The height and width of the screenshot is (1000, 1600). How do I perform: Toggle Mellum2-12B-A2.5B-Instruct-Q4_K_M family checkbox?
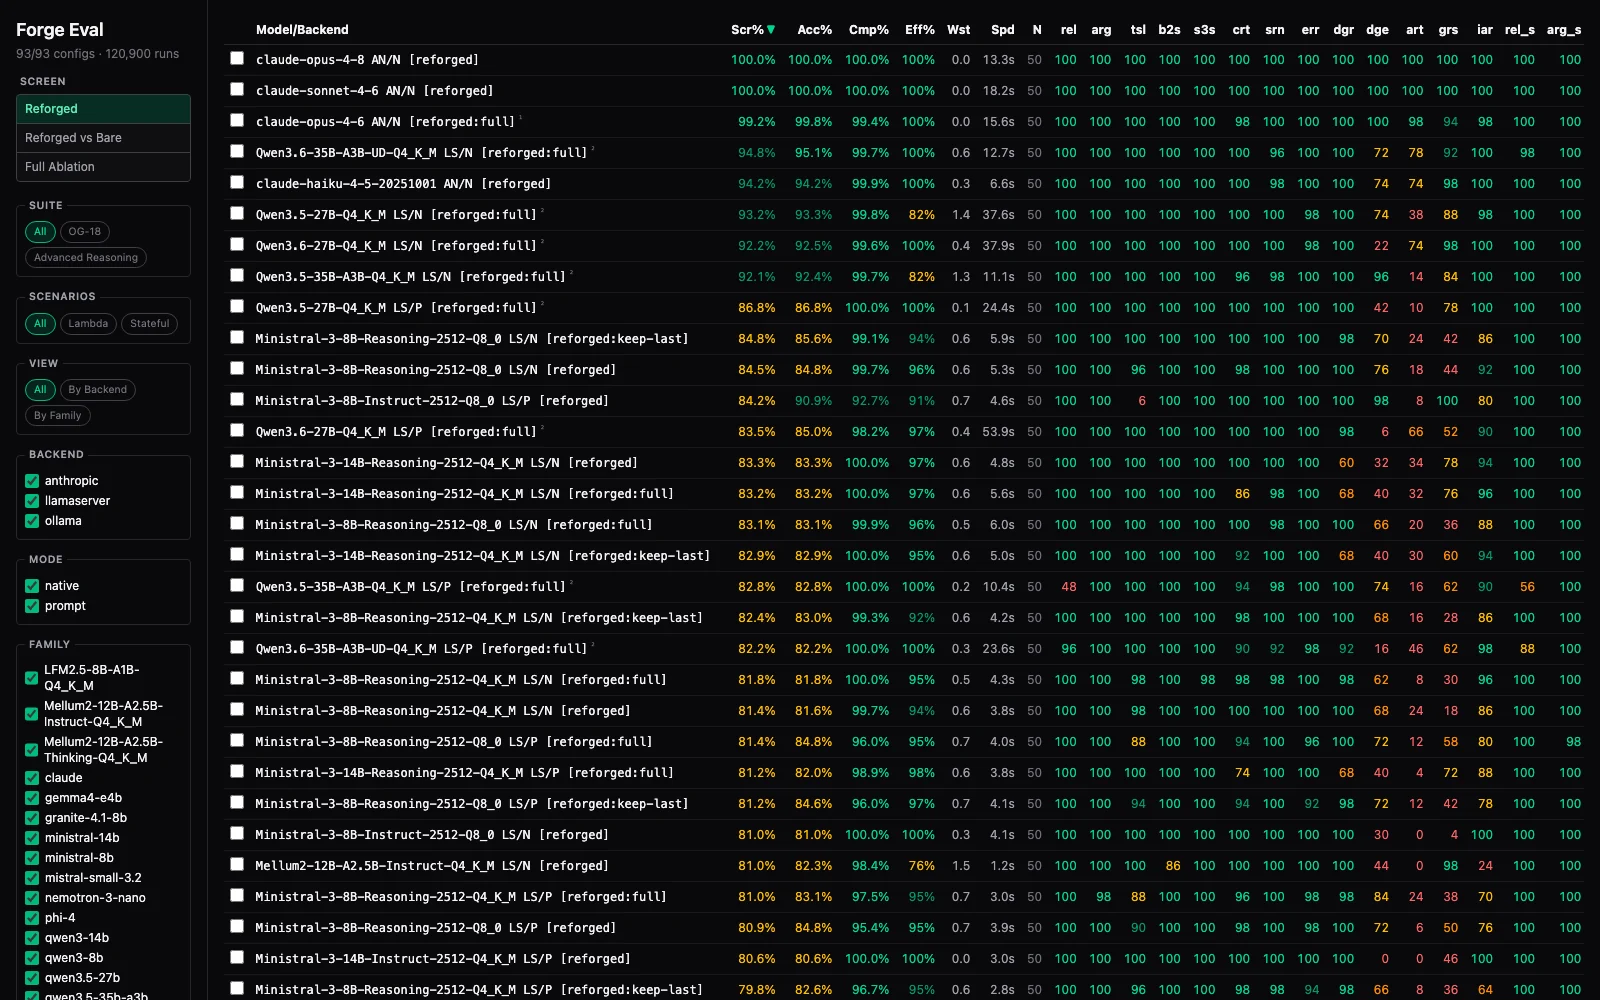[32, 714]
